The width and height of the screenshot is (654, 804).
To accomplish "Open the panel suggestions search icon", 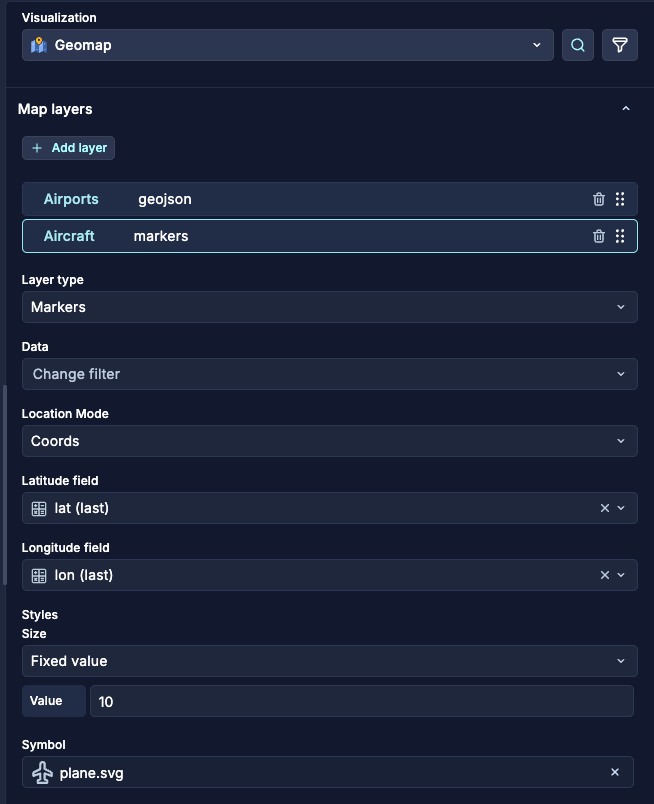I will coord(577,44).
